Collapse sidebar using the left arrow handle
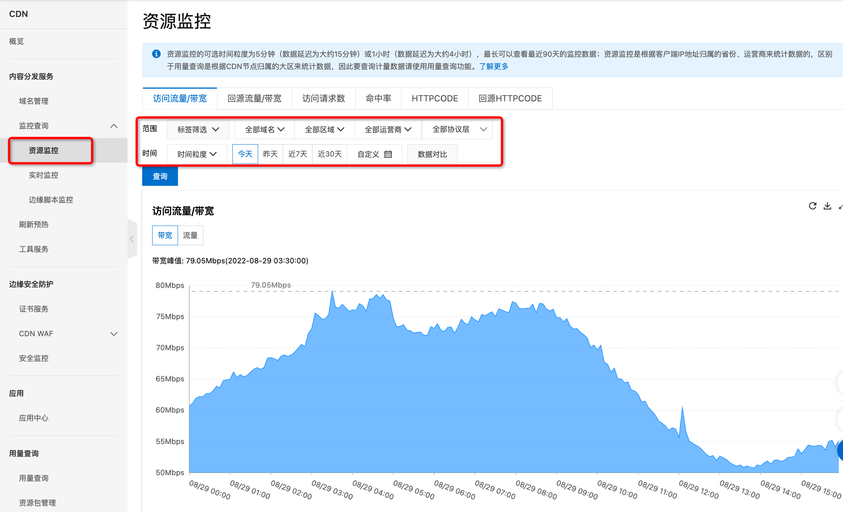The image size is (843, 512). click(x=132, y=239)
